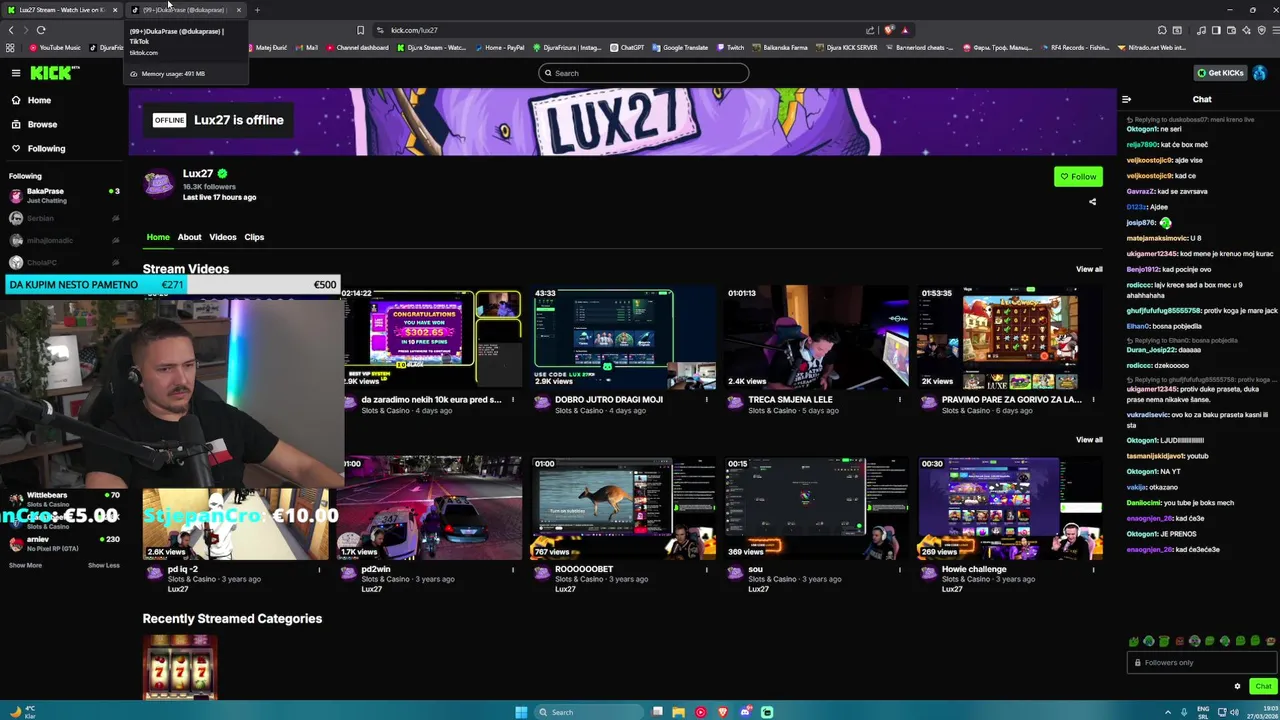Image resolution: width=1280 pixels, height=720 pixels.
Task: Open the Brave Shields lion icon
Action: click(x=889, y=30)
